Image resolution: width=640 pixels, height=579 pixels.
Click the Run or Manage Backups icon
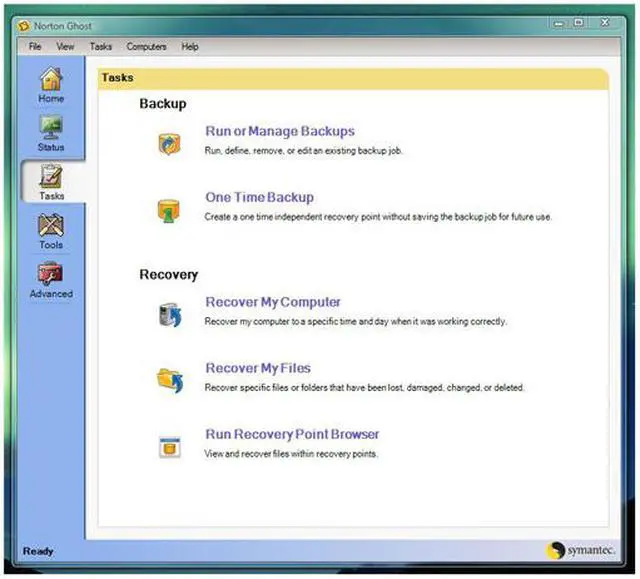pos(169,144)
